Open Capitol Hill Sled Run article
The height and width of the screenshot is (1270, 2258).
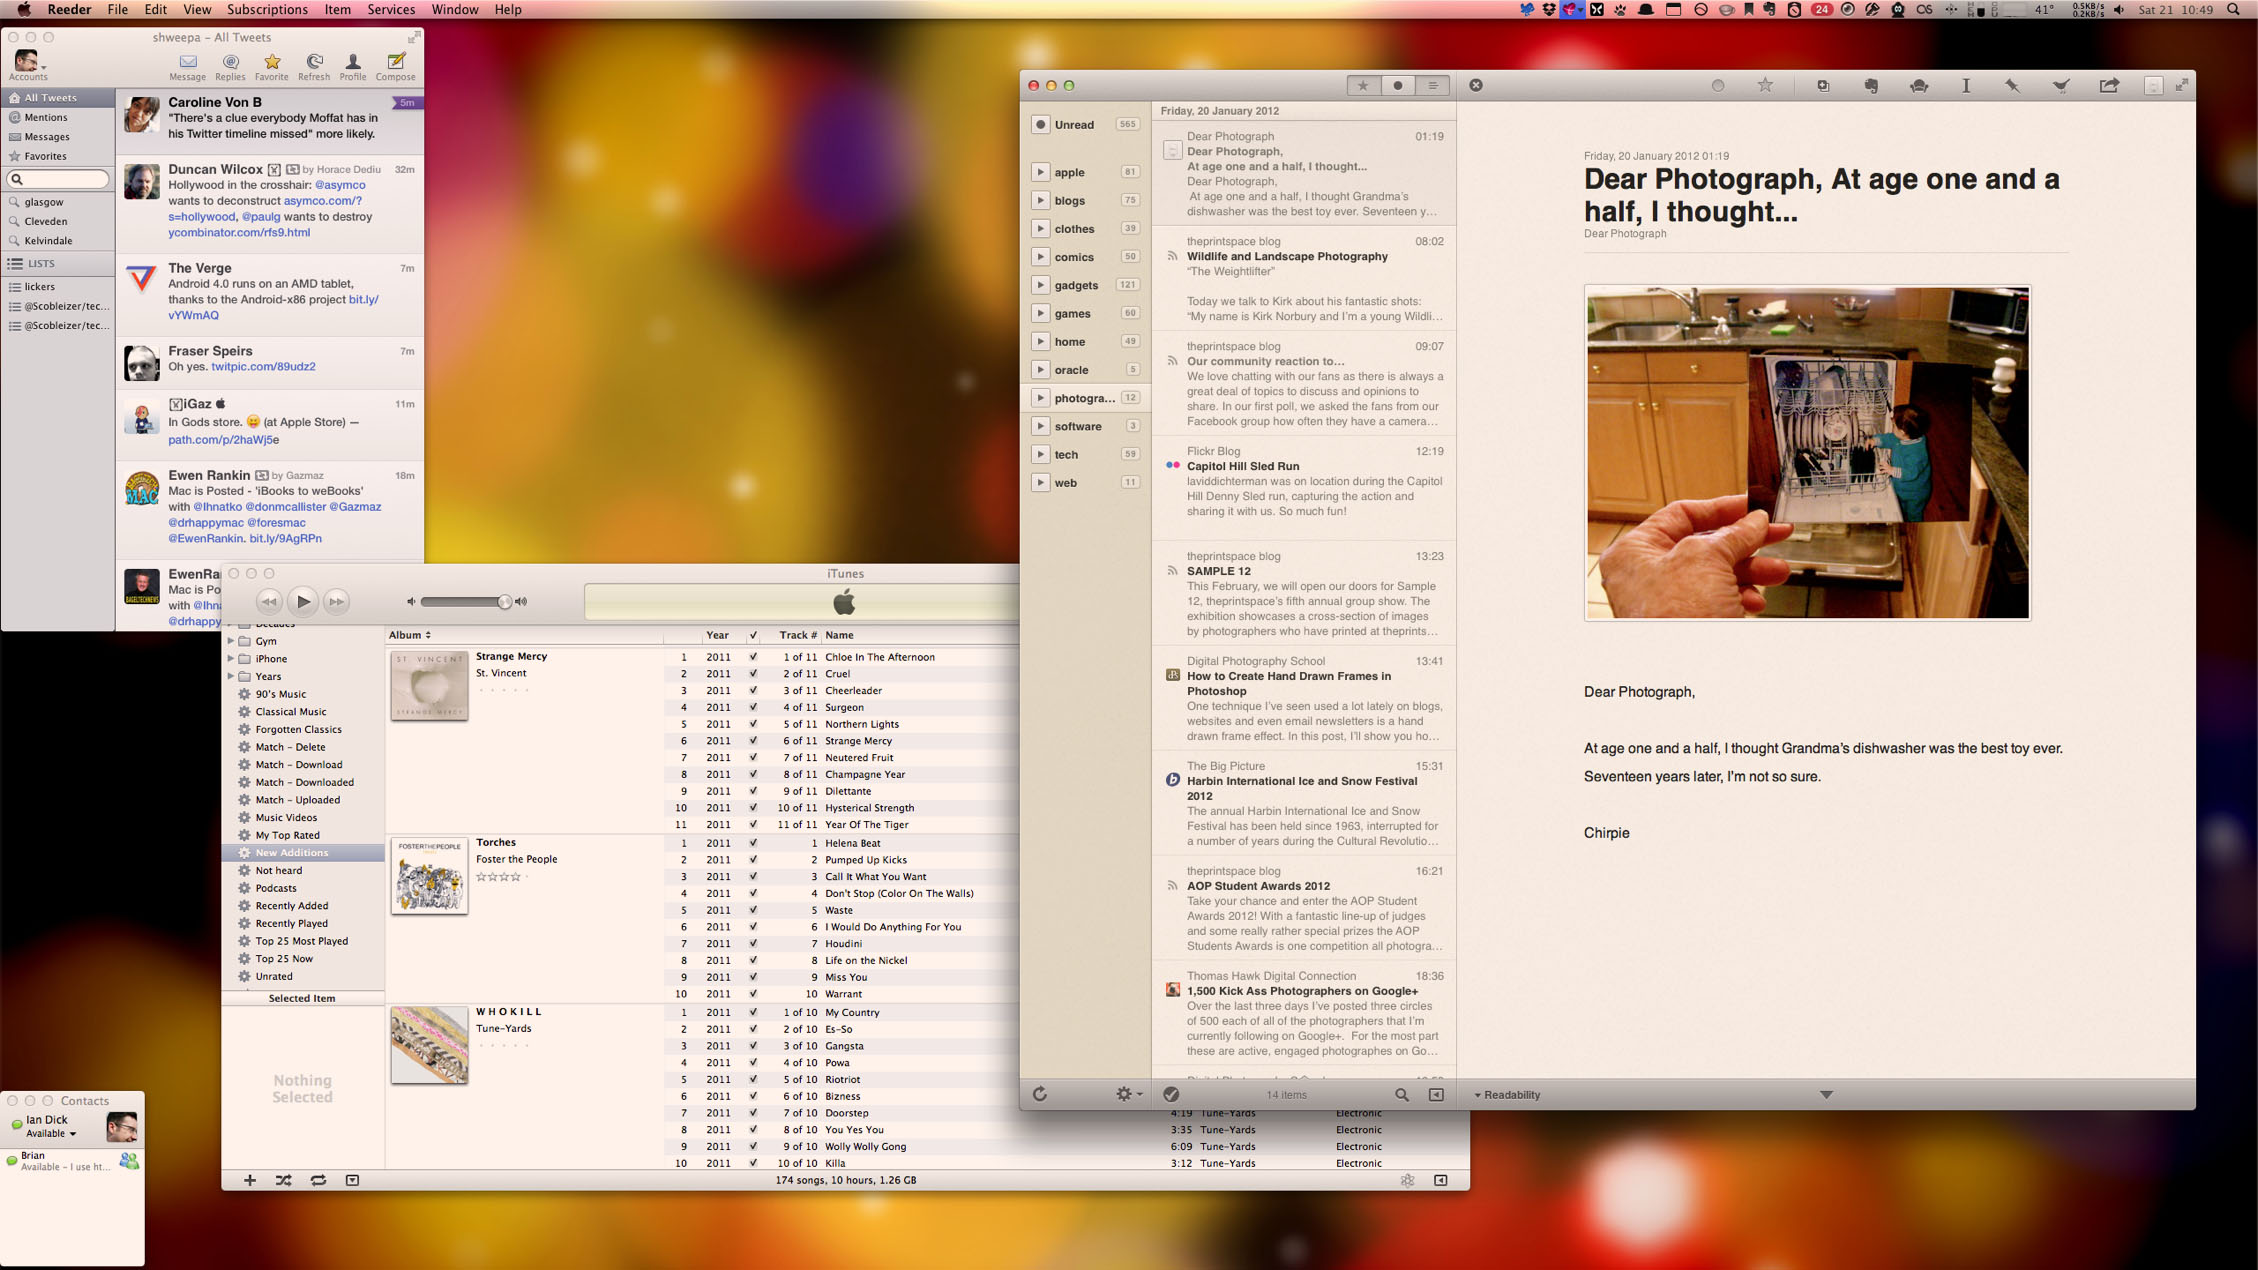[1242, 466]
